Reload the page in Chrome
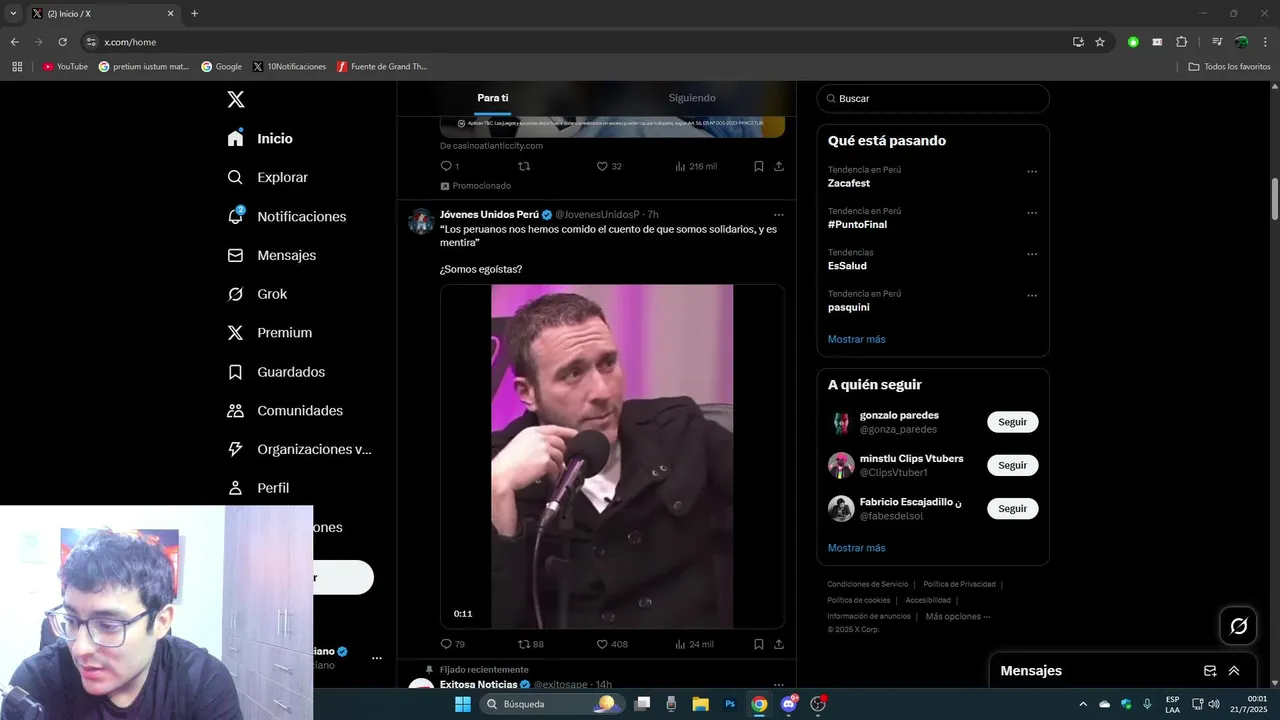Screen dimensions: 1280x720 (x=62, y=42)
